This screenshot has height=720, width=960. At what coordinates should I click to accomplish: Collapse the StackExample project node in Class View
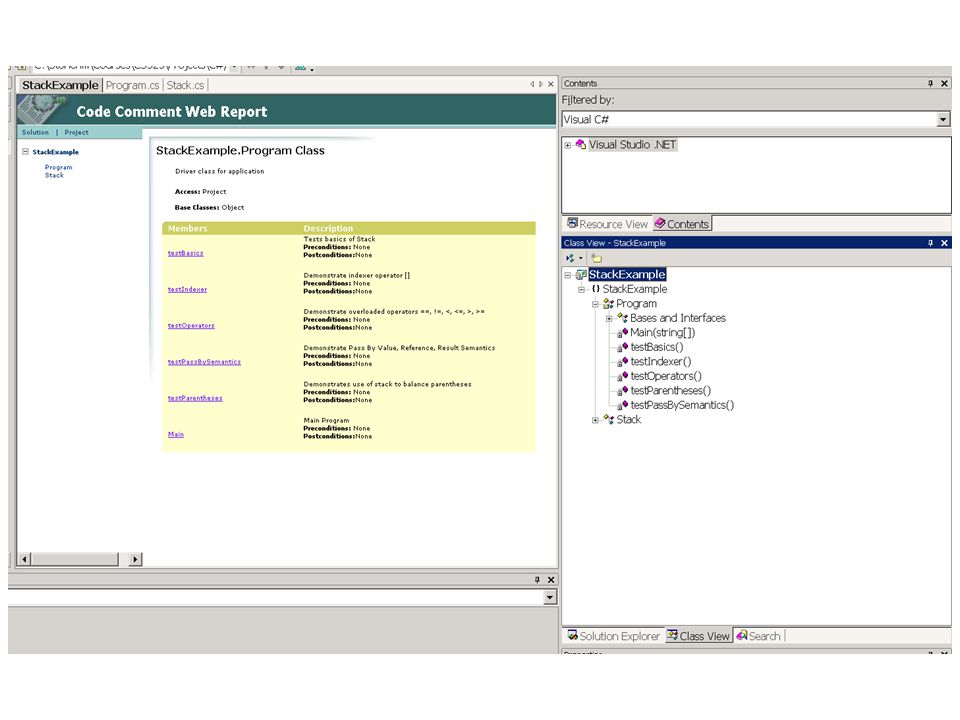[x=568, y=275]
